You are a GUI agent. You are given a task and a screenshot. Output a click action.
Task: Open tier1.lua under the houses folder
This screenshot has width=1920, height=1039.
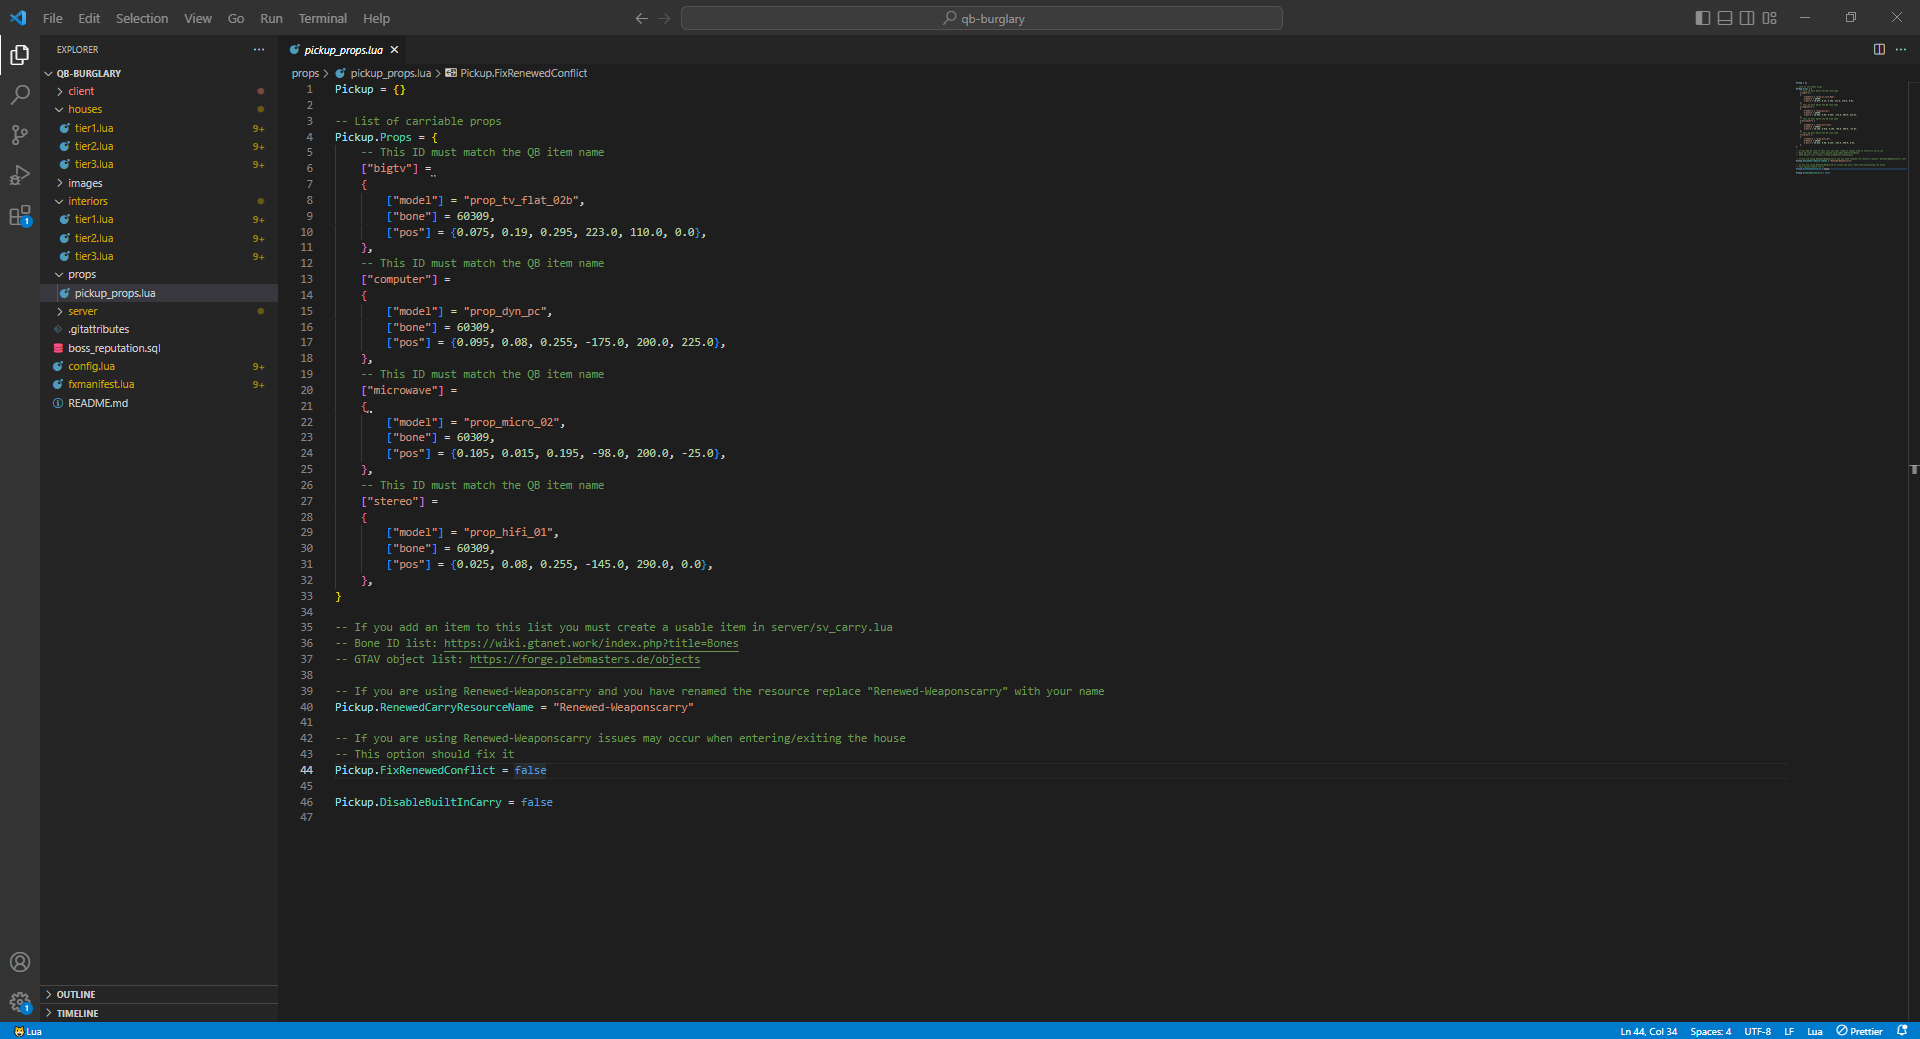click(159, 128)
